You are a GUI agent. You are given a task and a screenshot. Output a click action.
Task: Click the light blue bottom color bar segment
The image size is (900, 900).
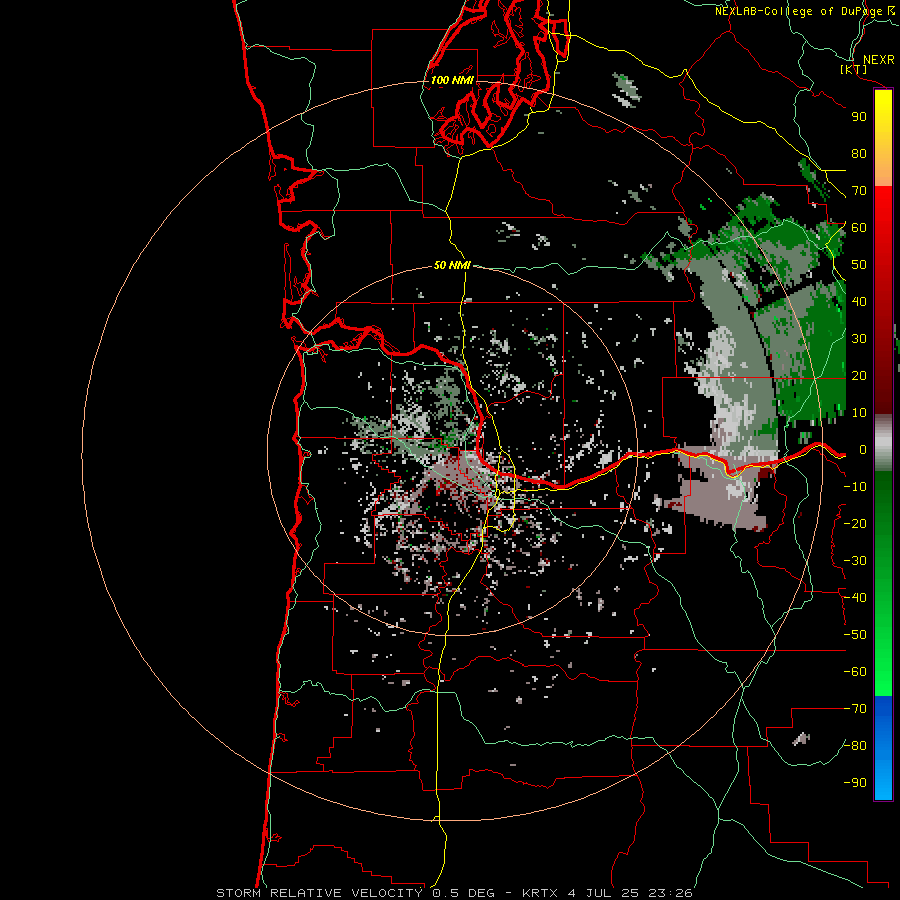pyautogui.click(x=883, y=778)
